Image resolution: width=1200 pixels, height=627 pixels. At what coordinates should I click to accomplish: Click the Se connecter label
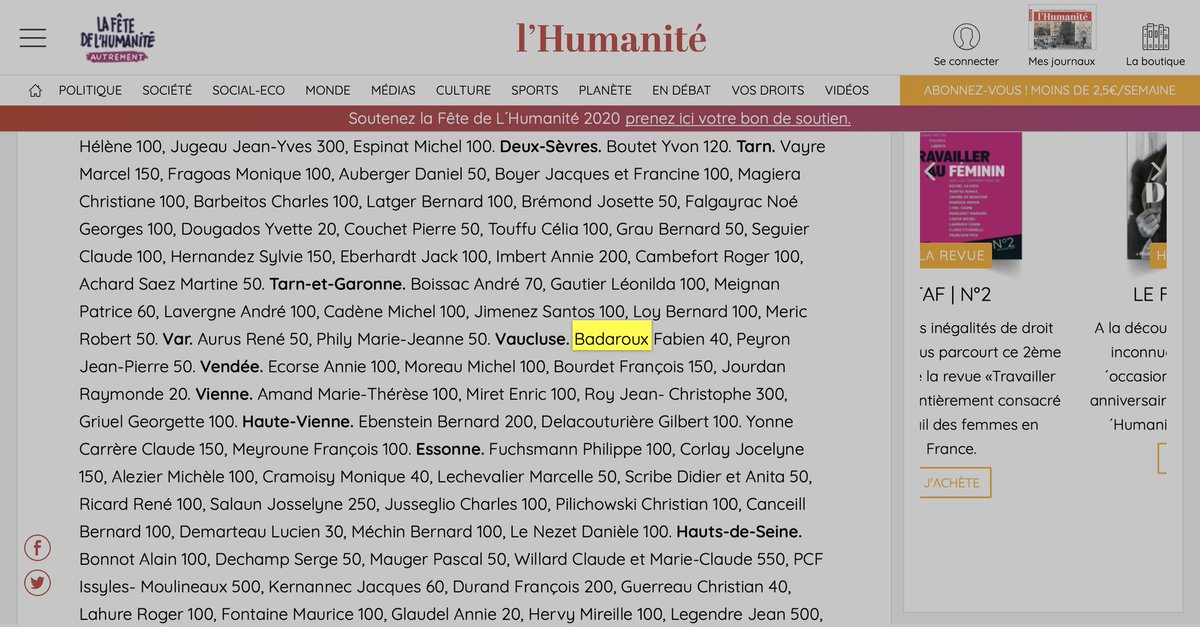(966, 61)
